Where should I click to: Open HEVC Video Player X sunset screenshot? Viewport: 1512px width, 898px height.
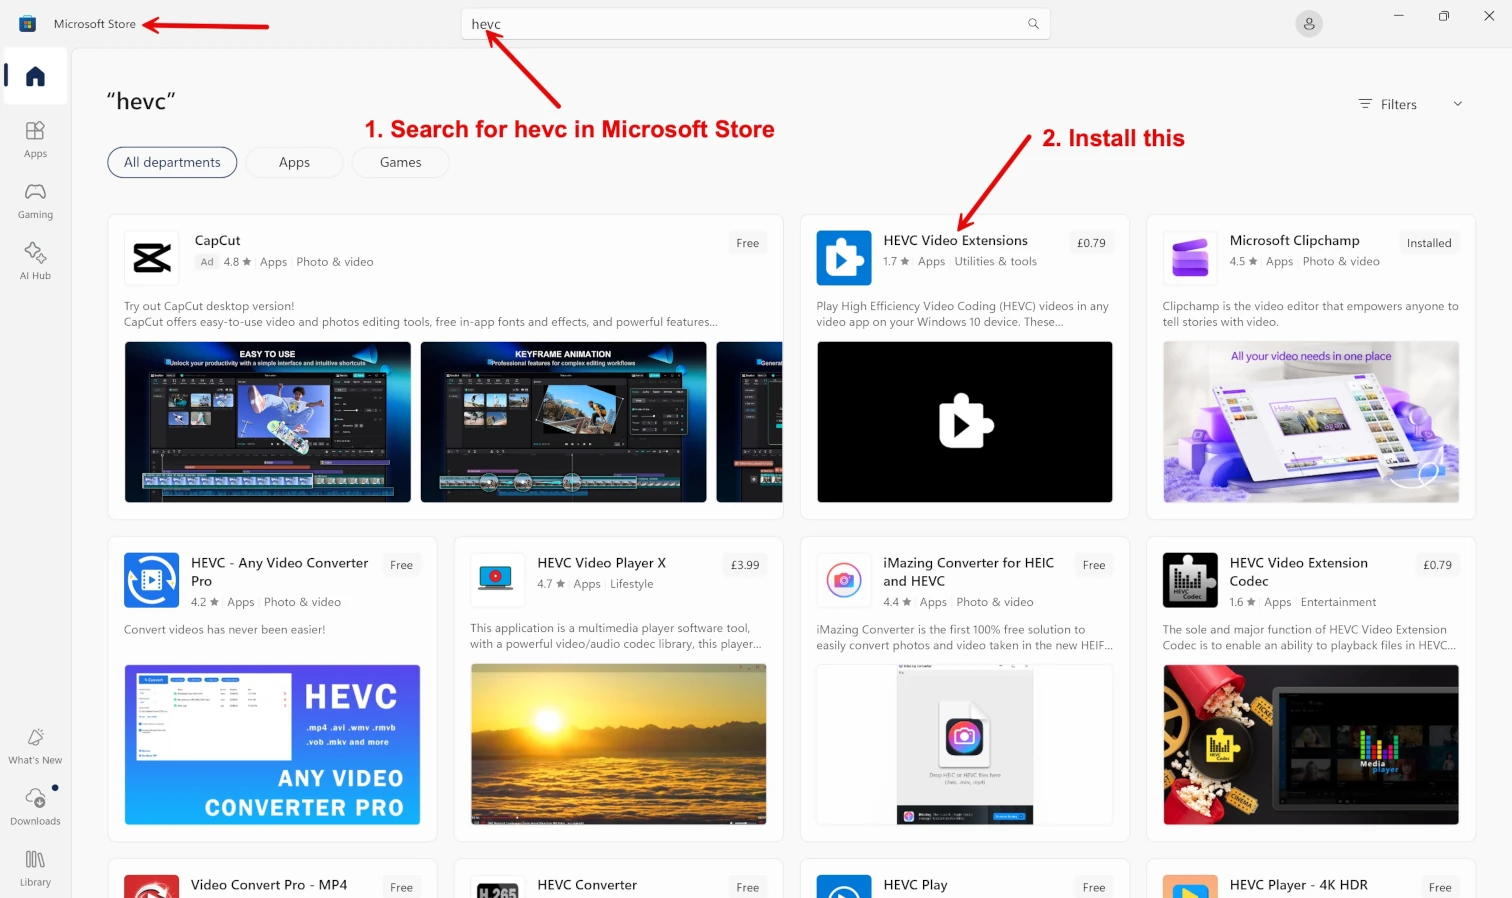click(618, 744)
